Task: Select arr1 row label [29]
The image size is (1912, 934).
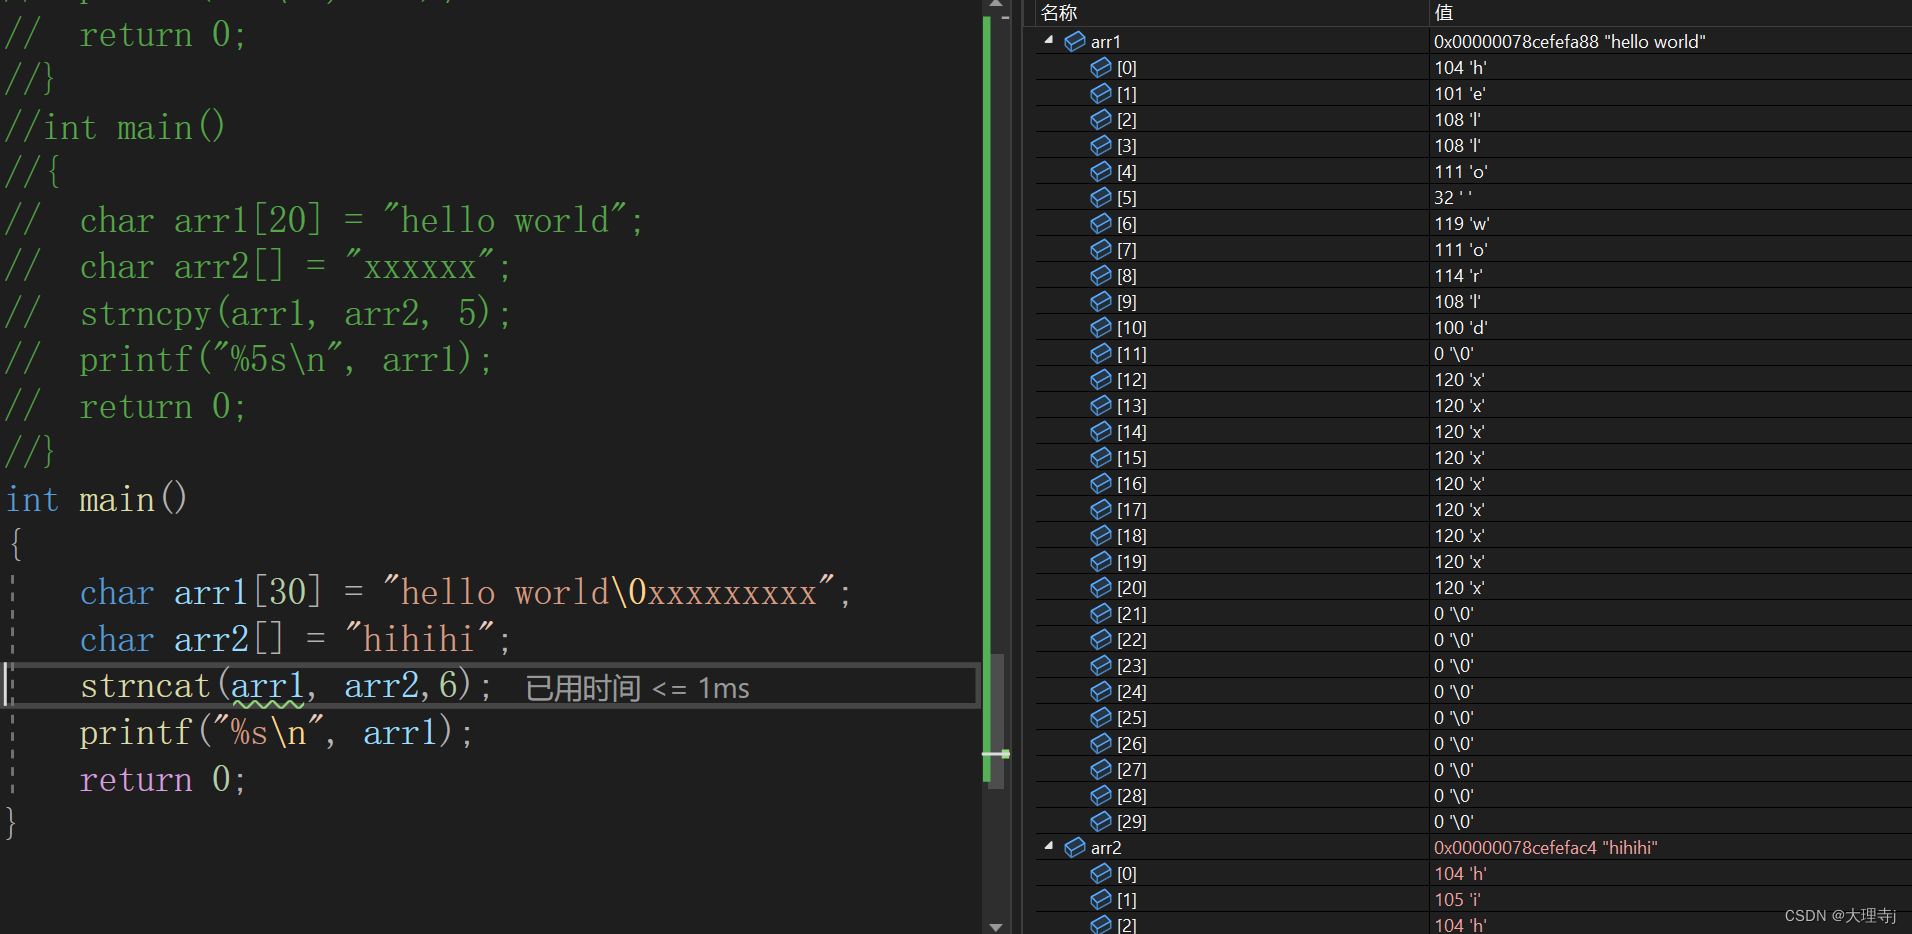Action: (1132, 821)
